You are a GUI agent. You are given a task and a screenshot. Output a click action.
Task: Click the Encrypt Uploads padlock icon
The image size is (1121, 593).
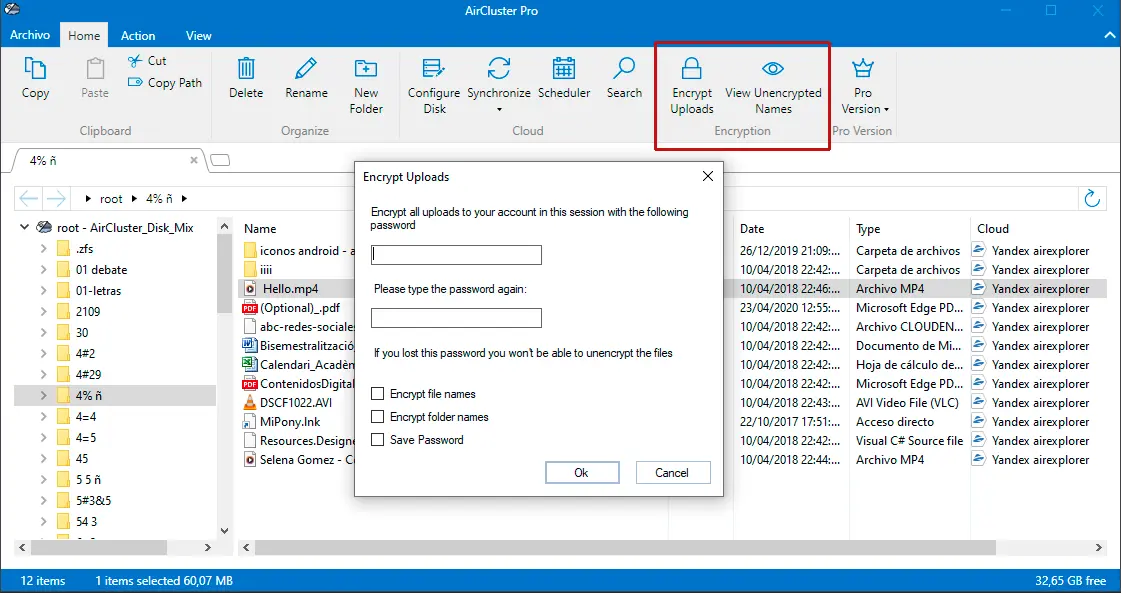[x=691, y=69]
